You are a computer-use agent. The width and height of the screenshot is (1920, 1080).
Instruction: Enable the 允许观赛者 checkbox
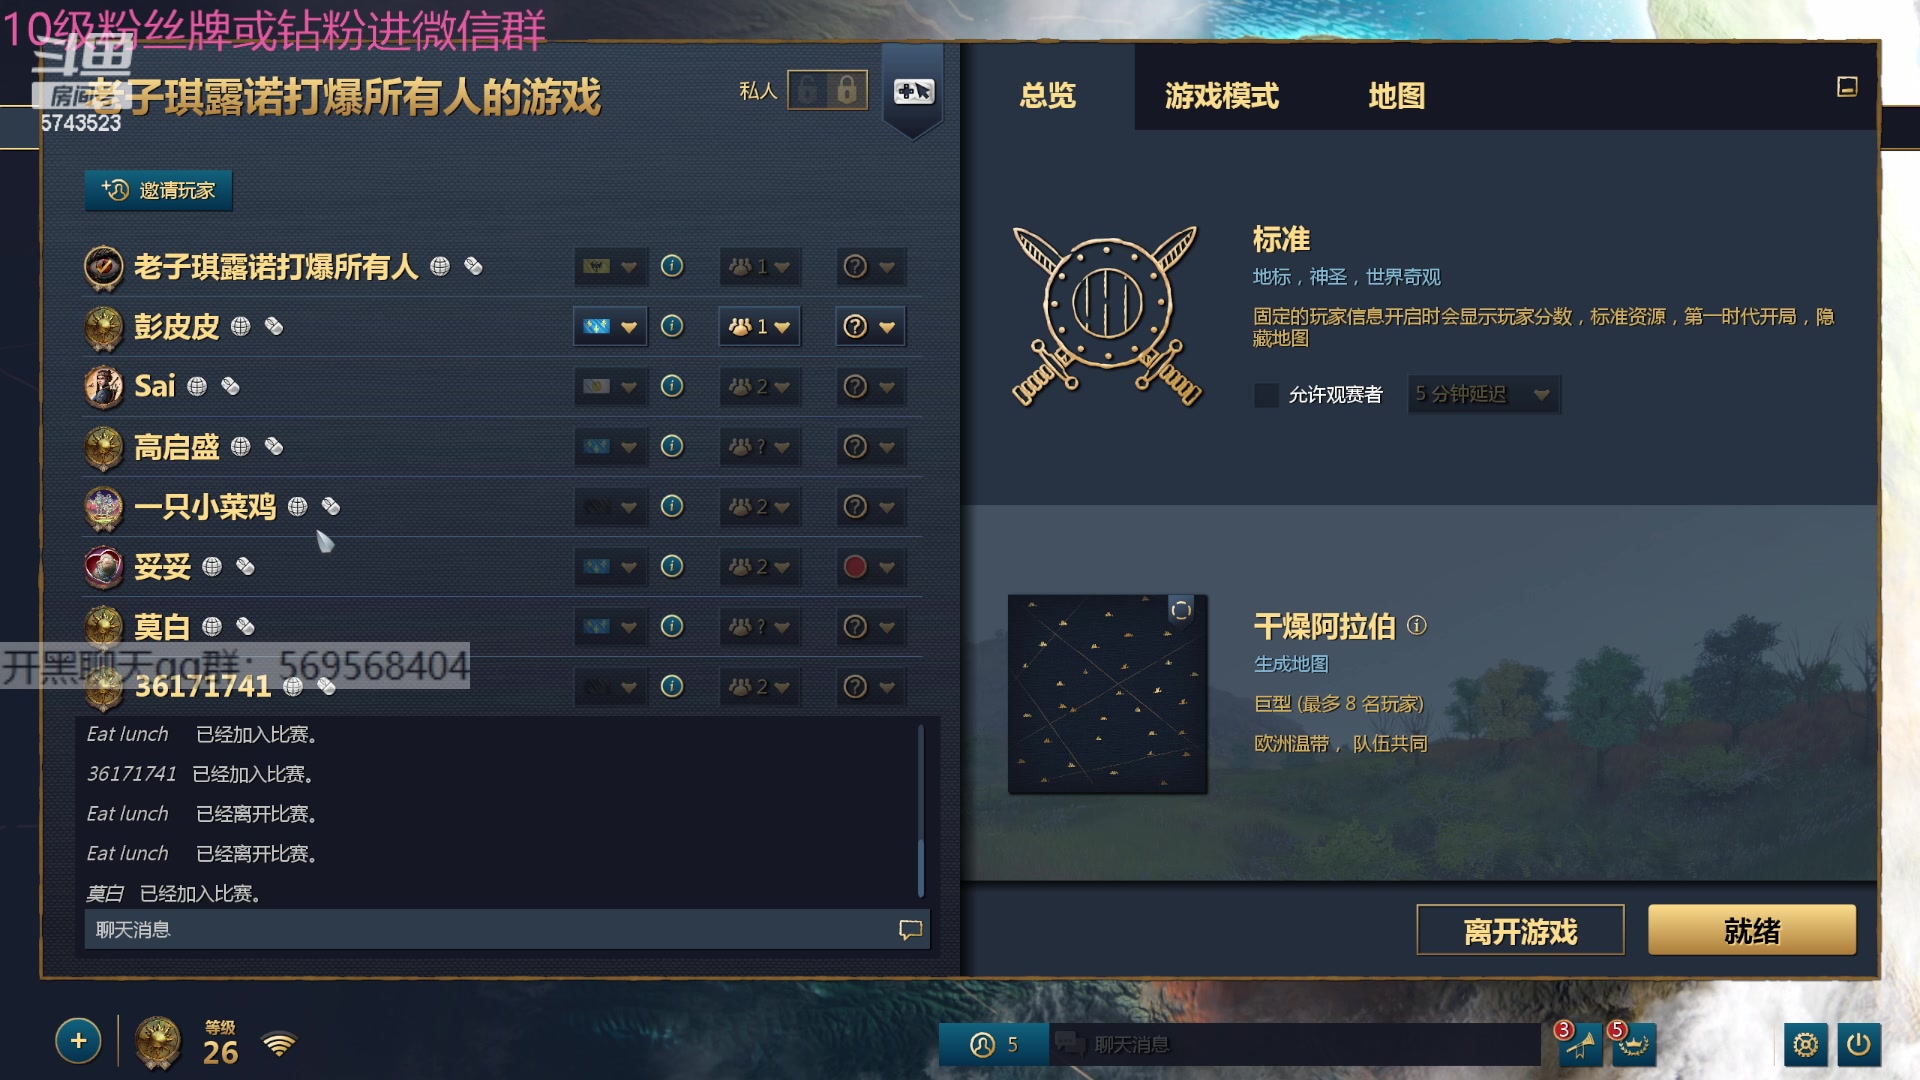coord(1266,395)
